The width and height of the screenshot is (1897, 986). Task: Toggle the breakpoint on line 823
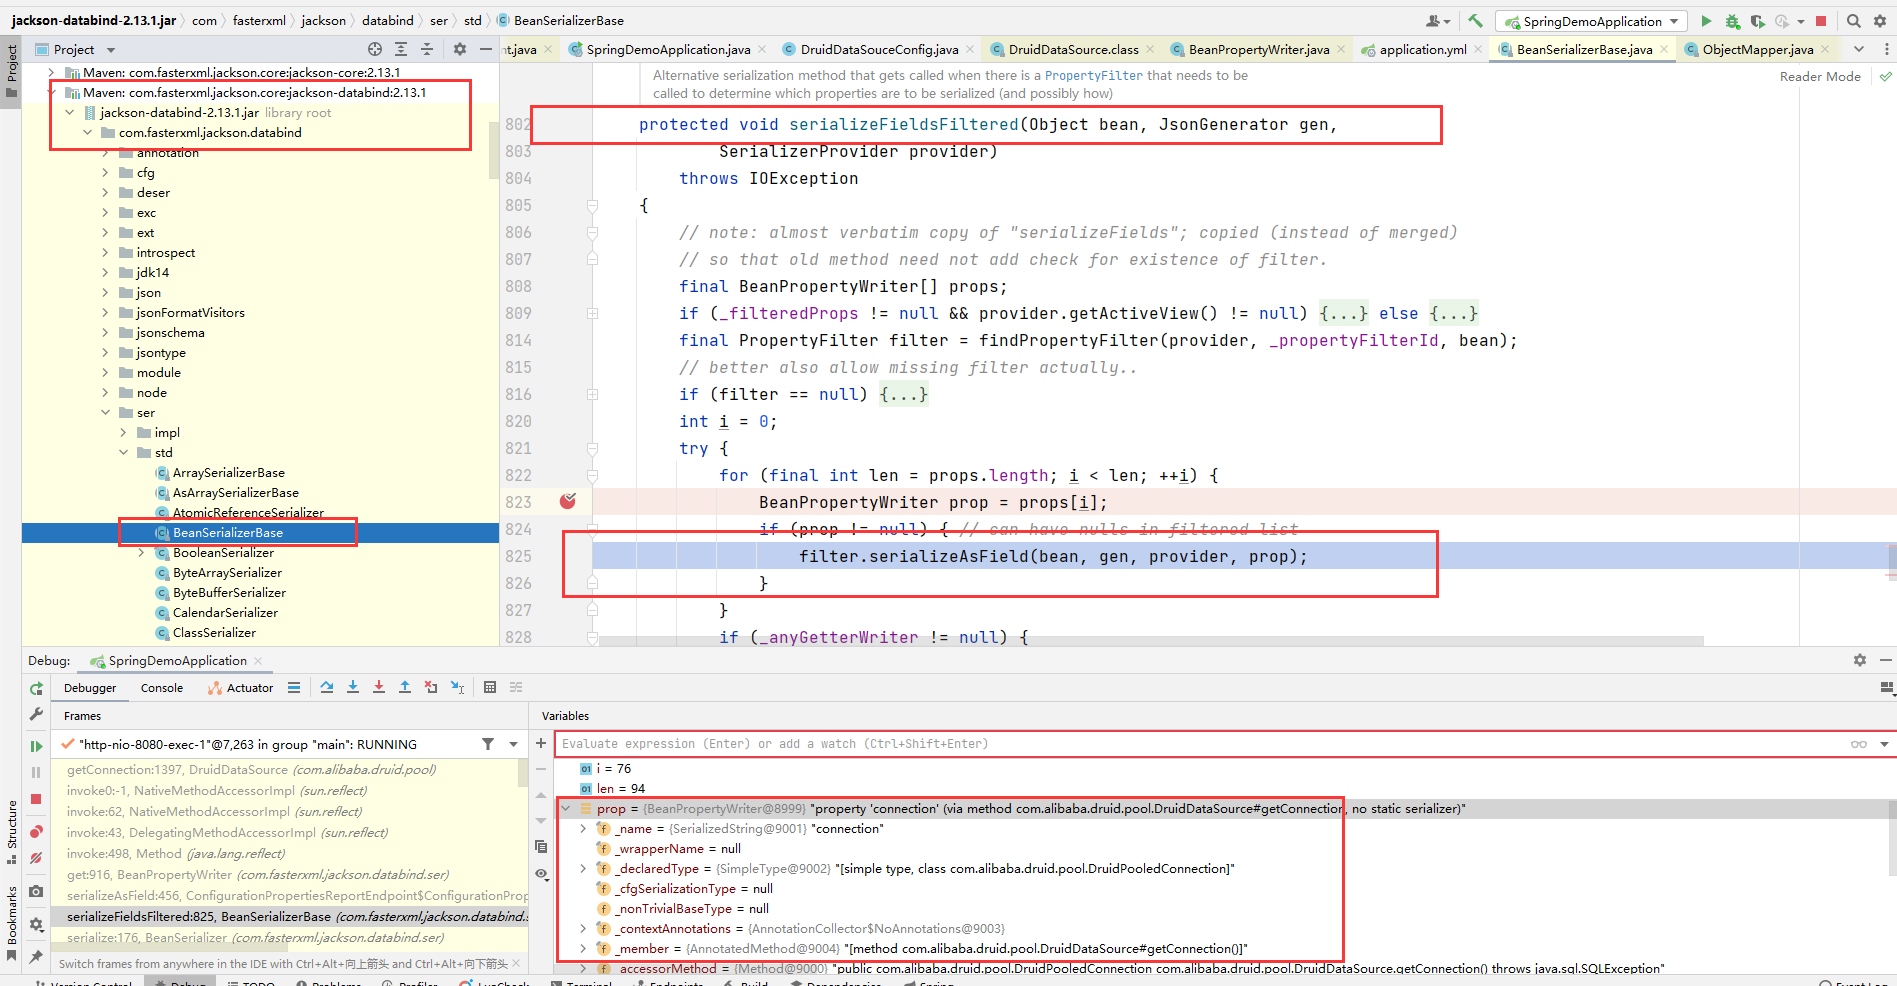[x=568, y=501]
